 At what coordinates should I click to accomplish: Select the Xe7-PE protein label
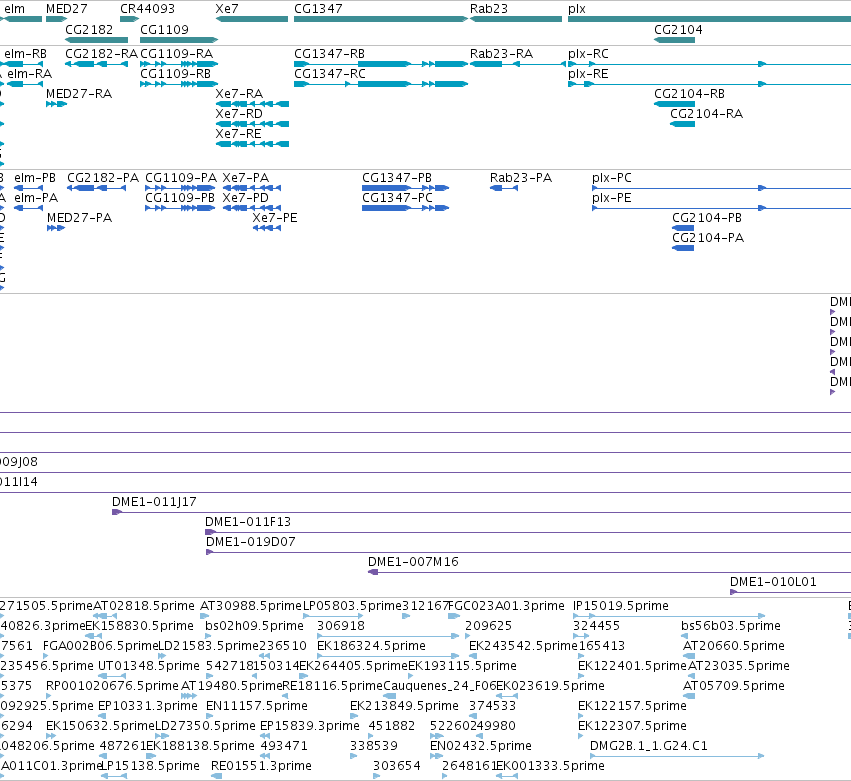tap(275, 218)
